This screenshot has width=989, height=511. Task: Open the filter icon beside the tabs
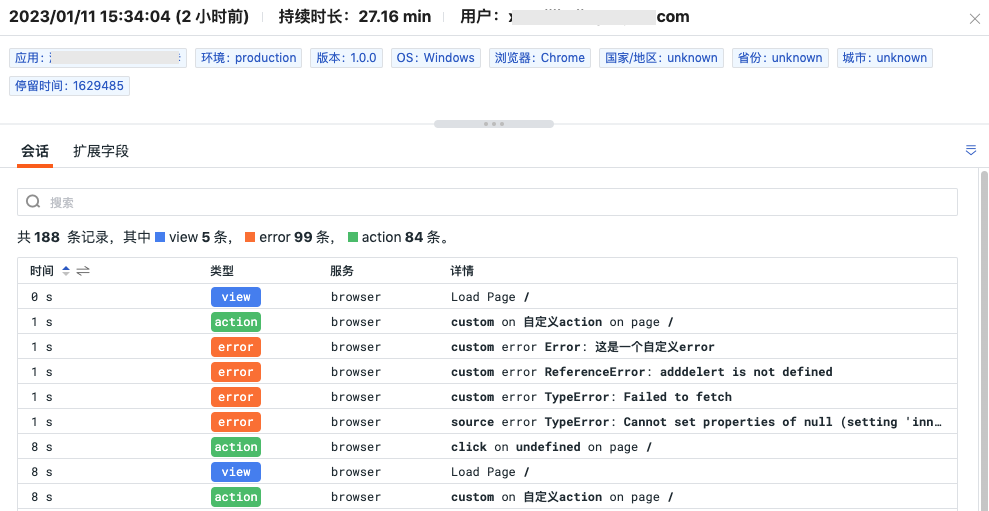(x=971, y=150)
